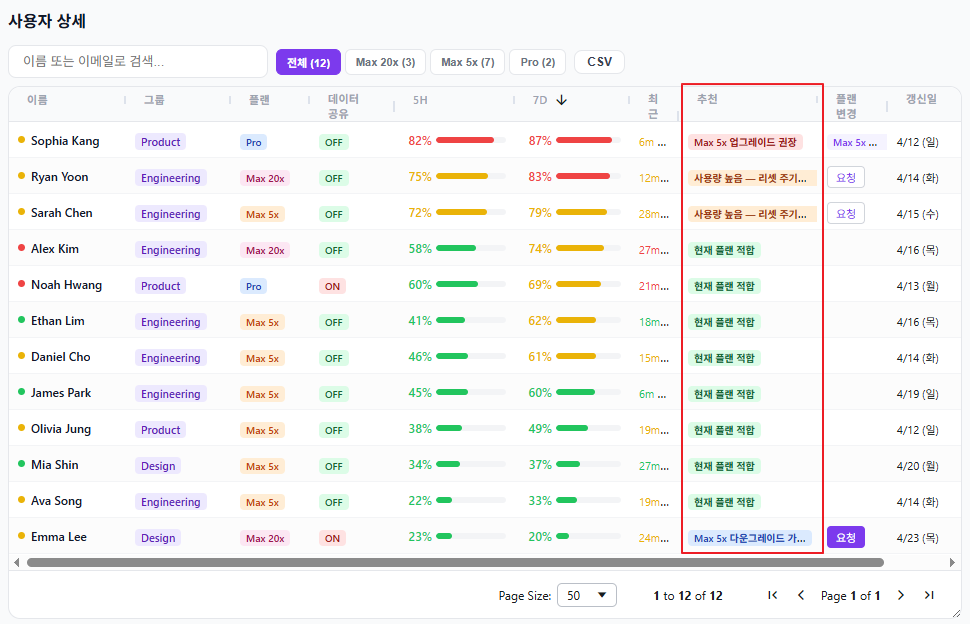This screenshot has height=624, width=970.
Task: Toggle Sophia Kang's data sharing OFF badge
Action: [334, 142]
